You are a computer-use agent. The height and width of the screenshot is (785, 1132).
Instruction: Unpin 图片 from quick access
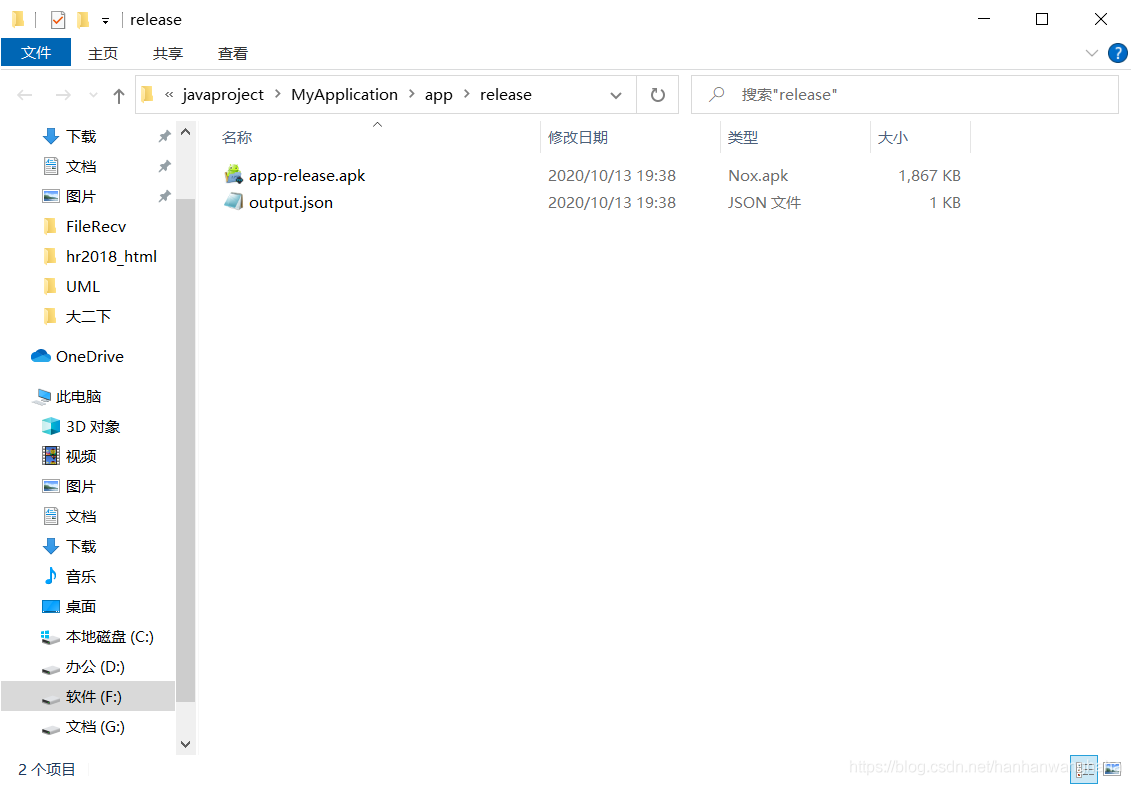pyautogui.click(x=164, y=196)
